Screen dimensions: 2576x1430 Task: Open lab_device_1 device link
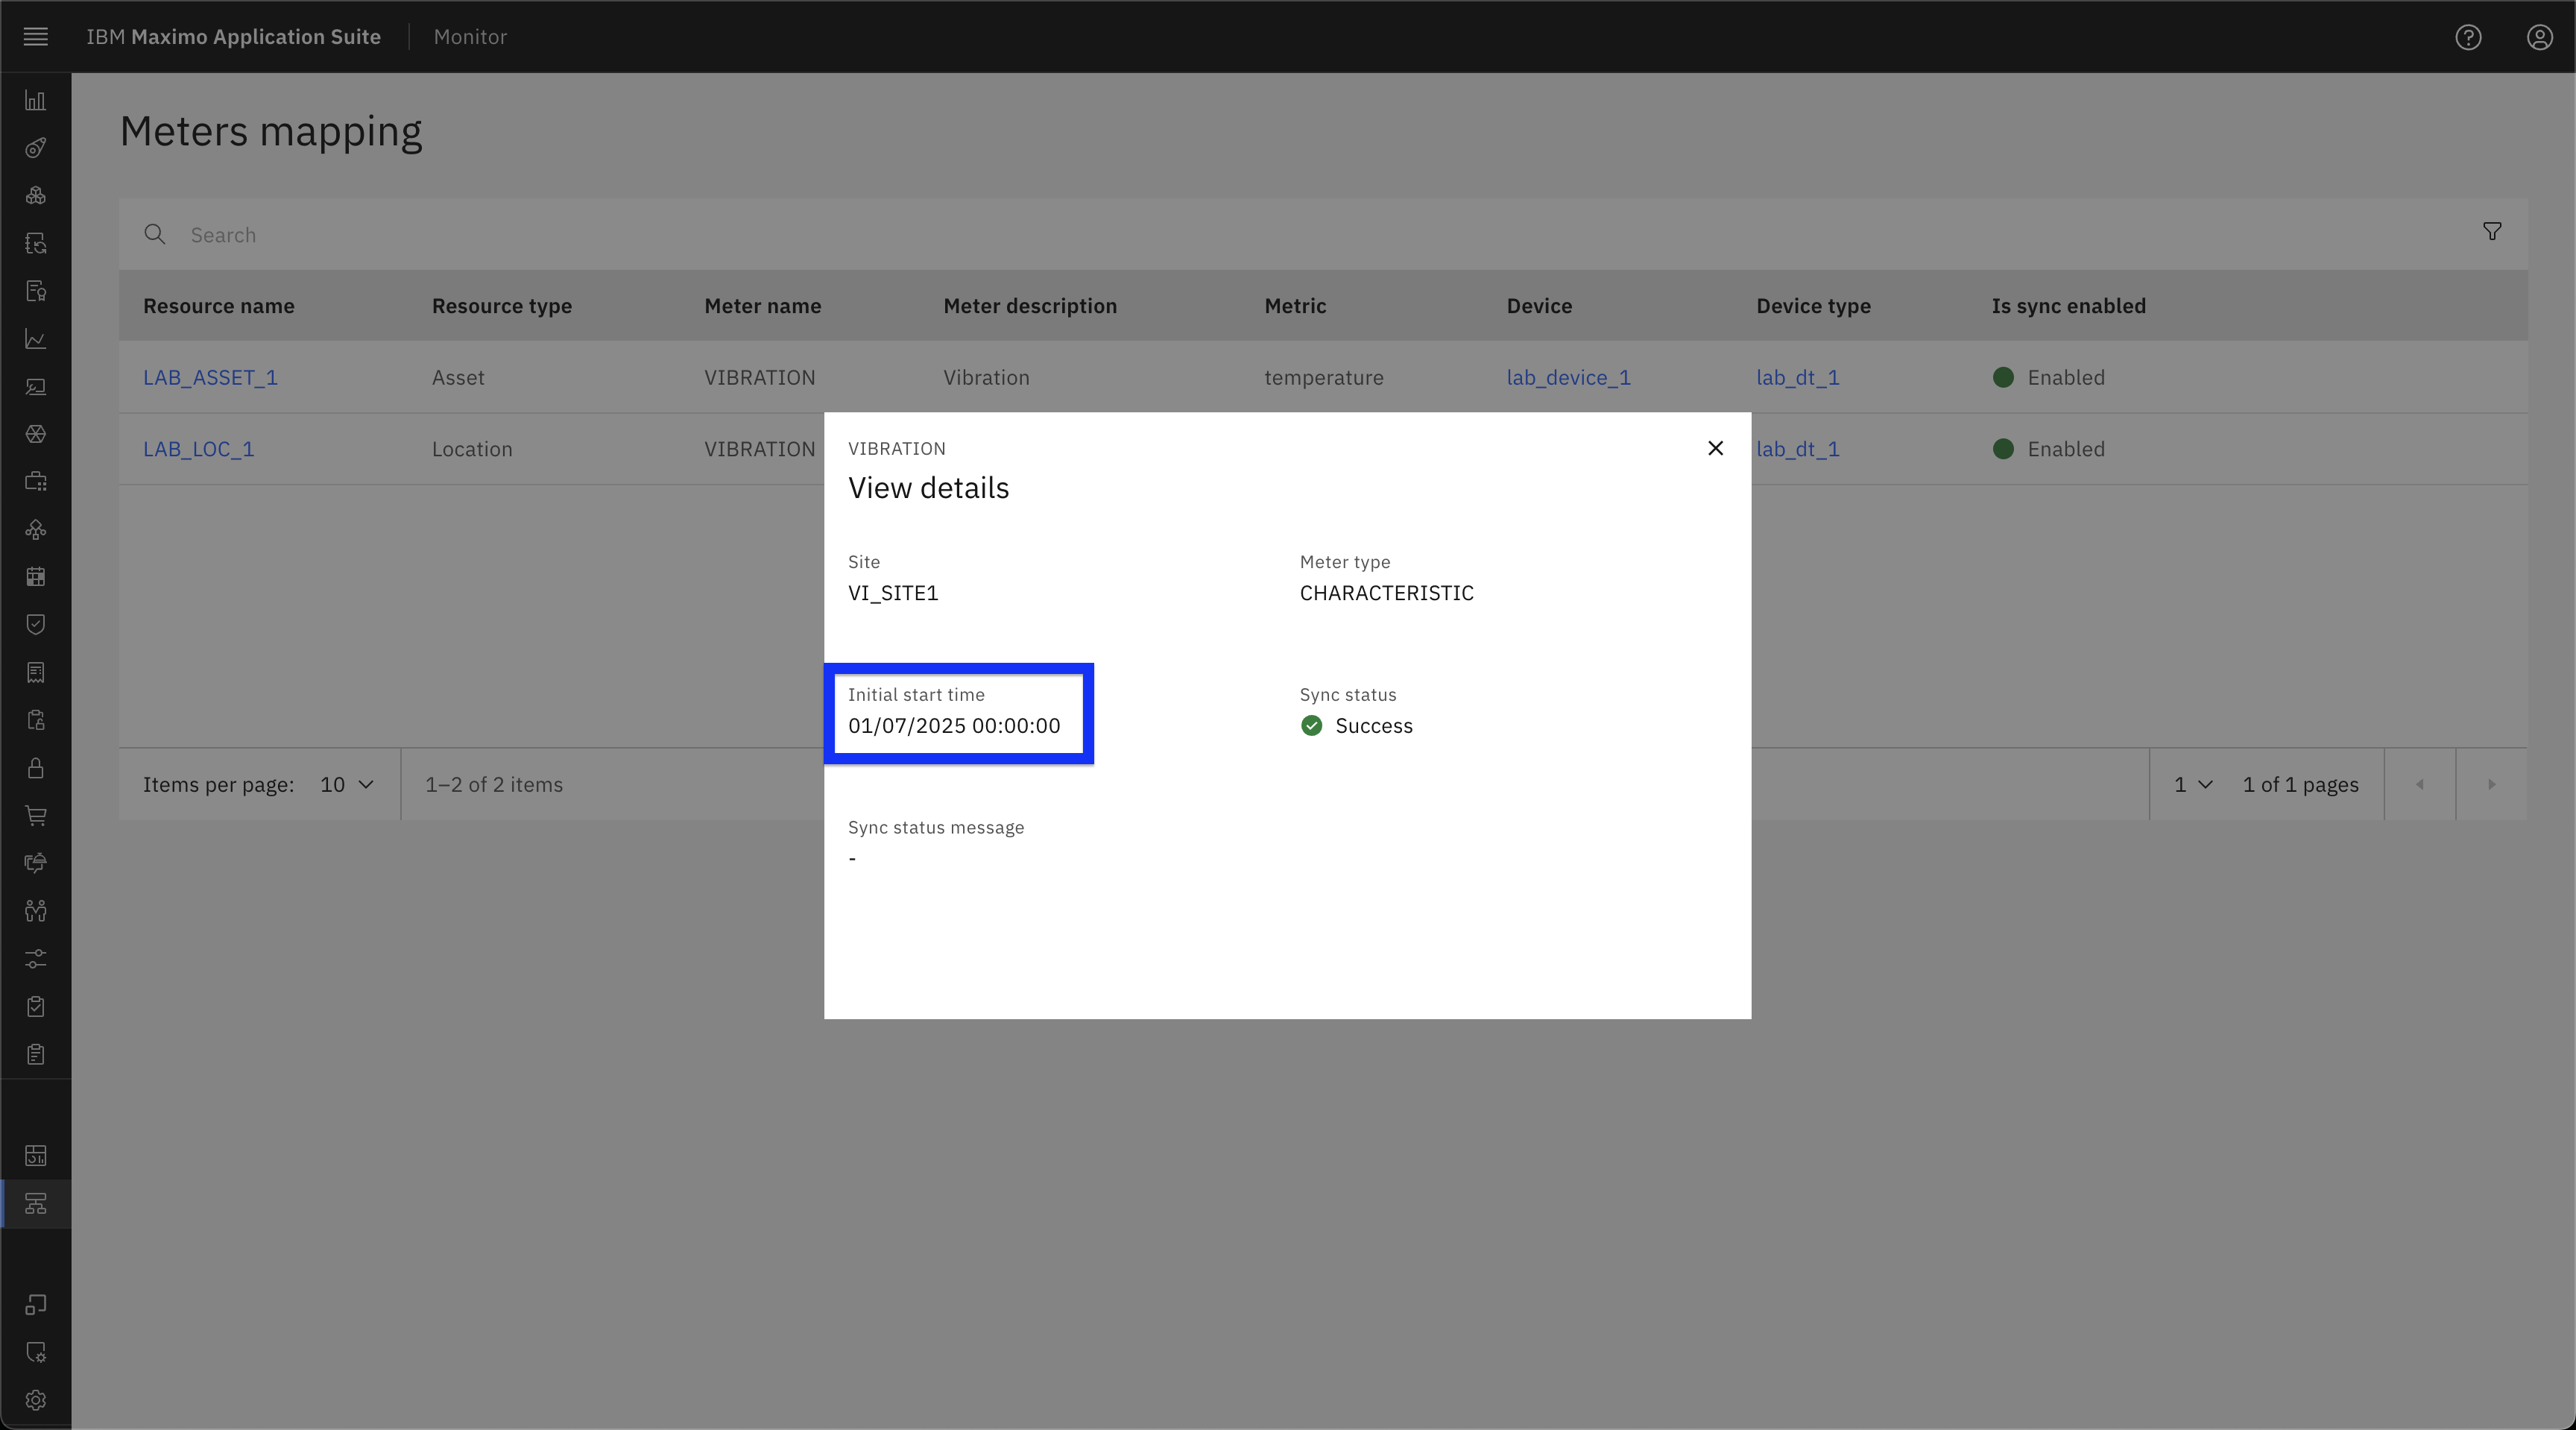click(1568, 378)
